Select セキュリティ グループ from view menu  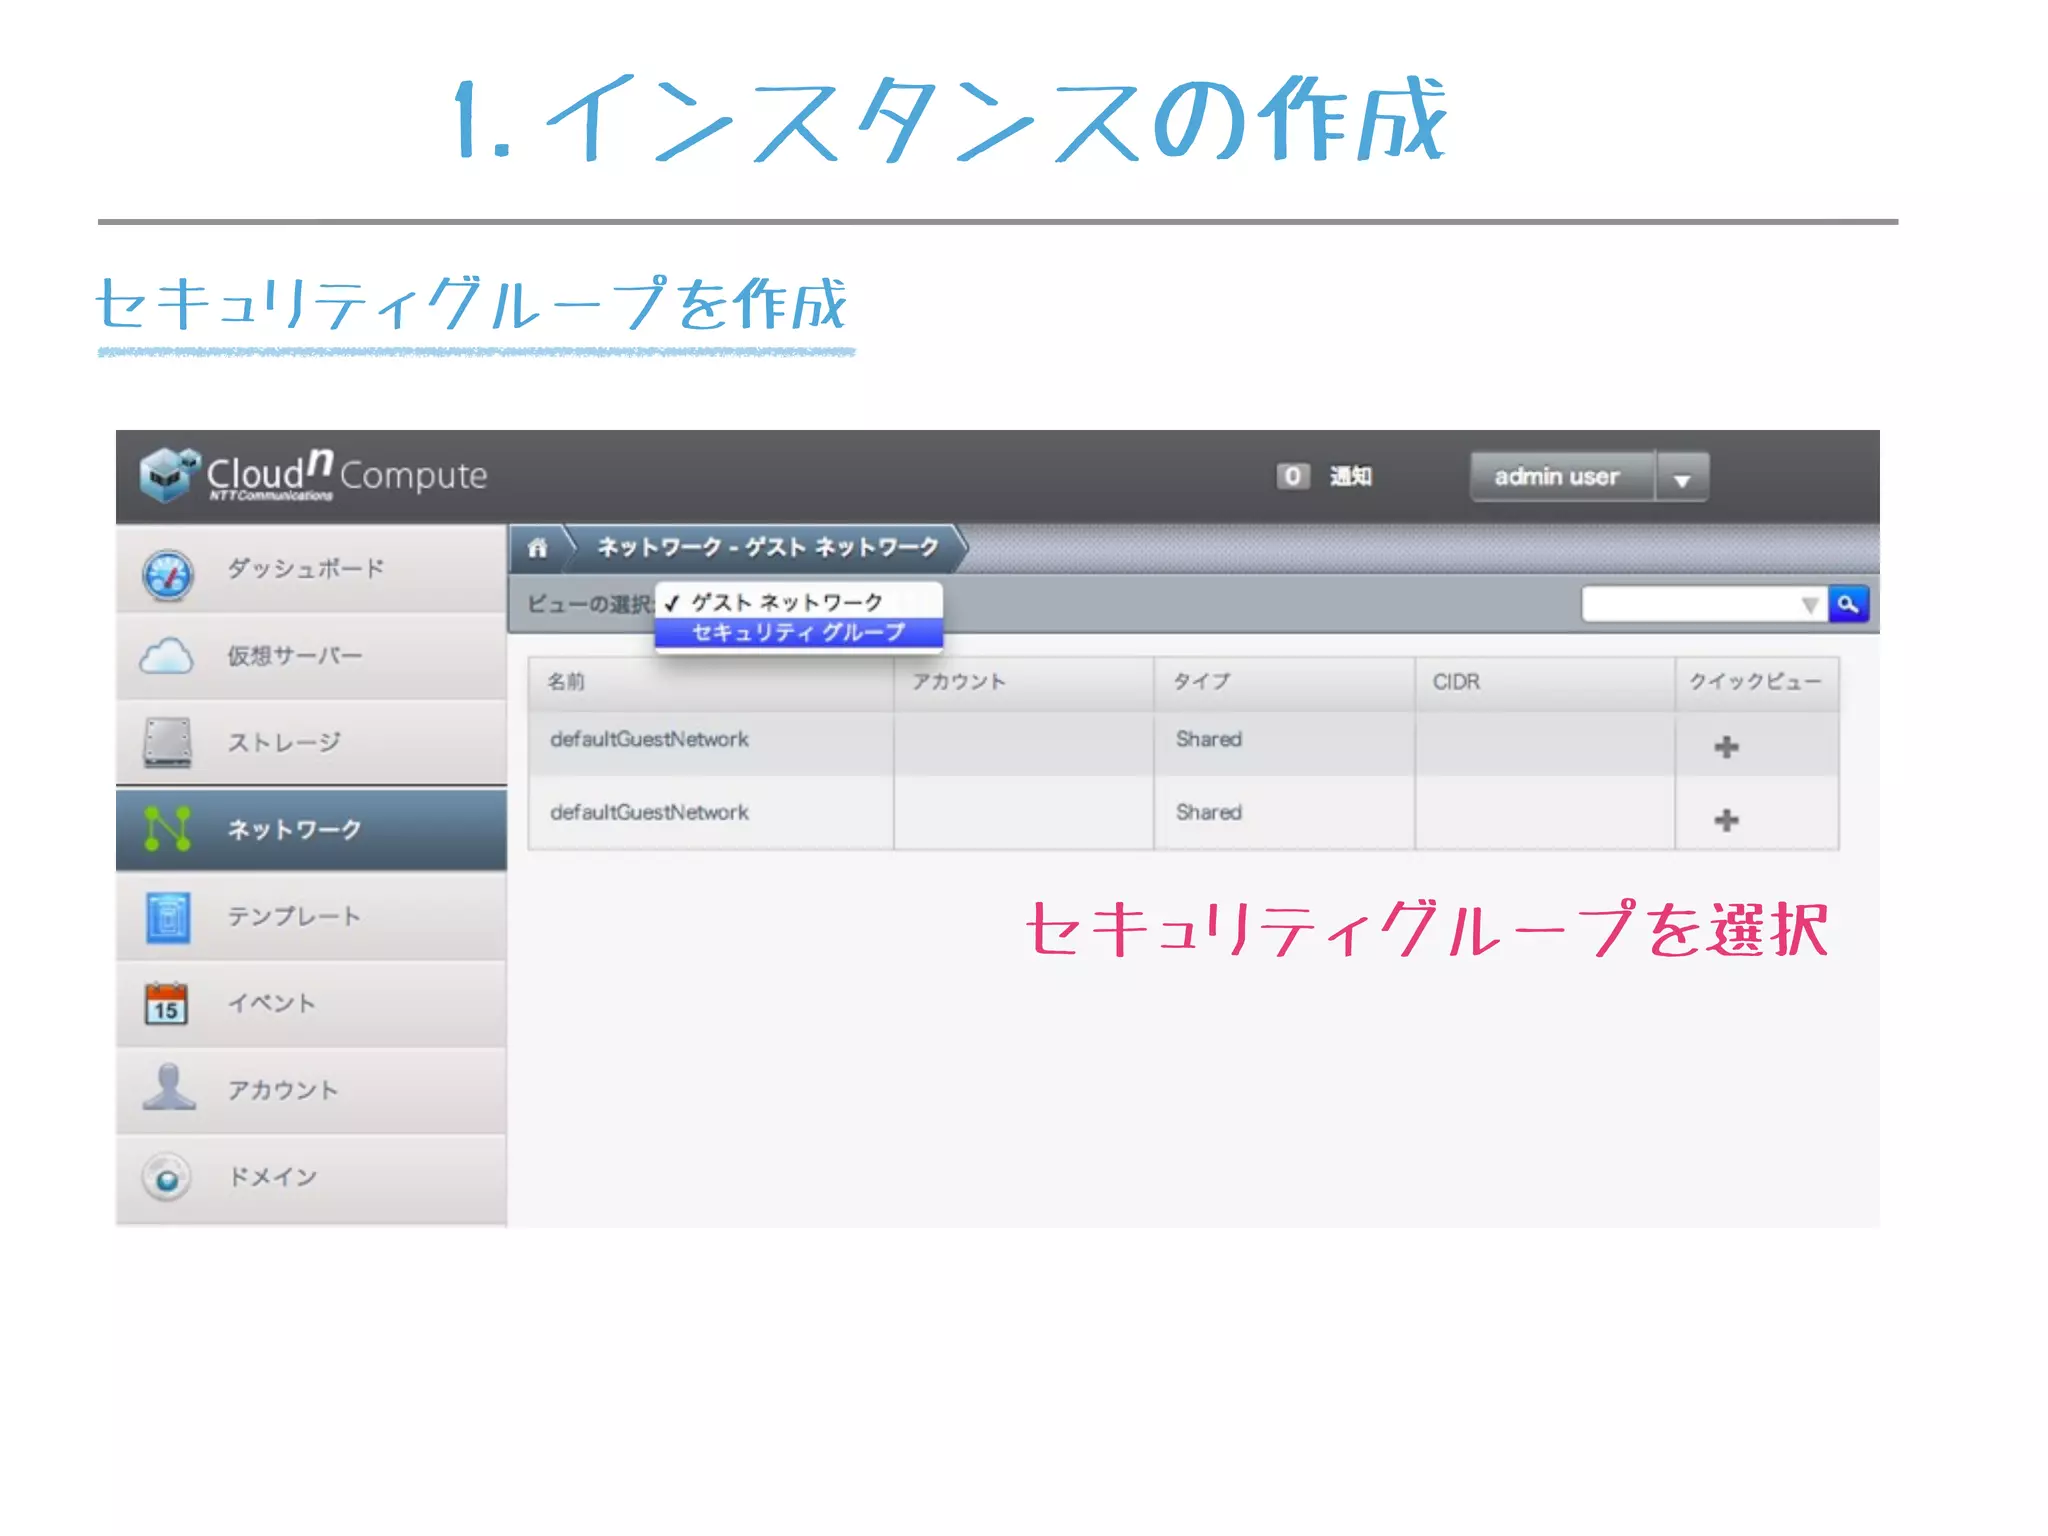click(x=798, y=633)
